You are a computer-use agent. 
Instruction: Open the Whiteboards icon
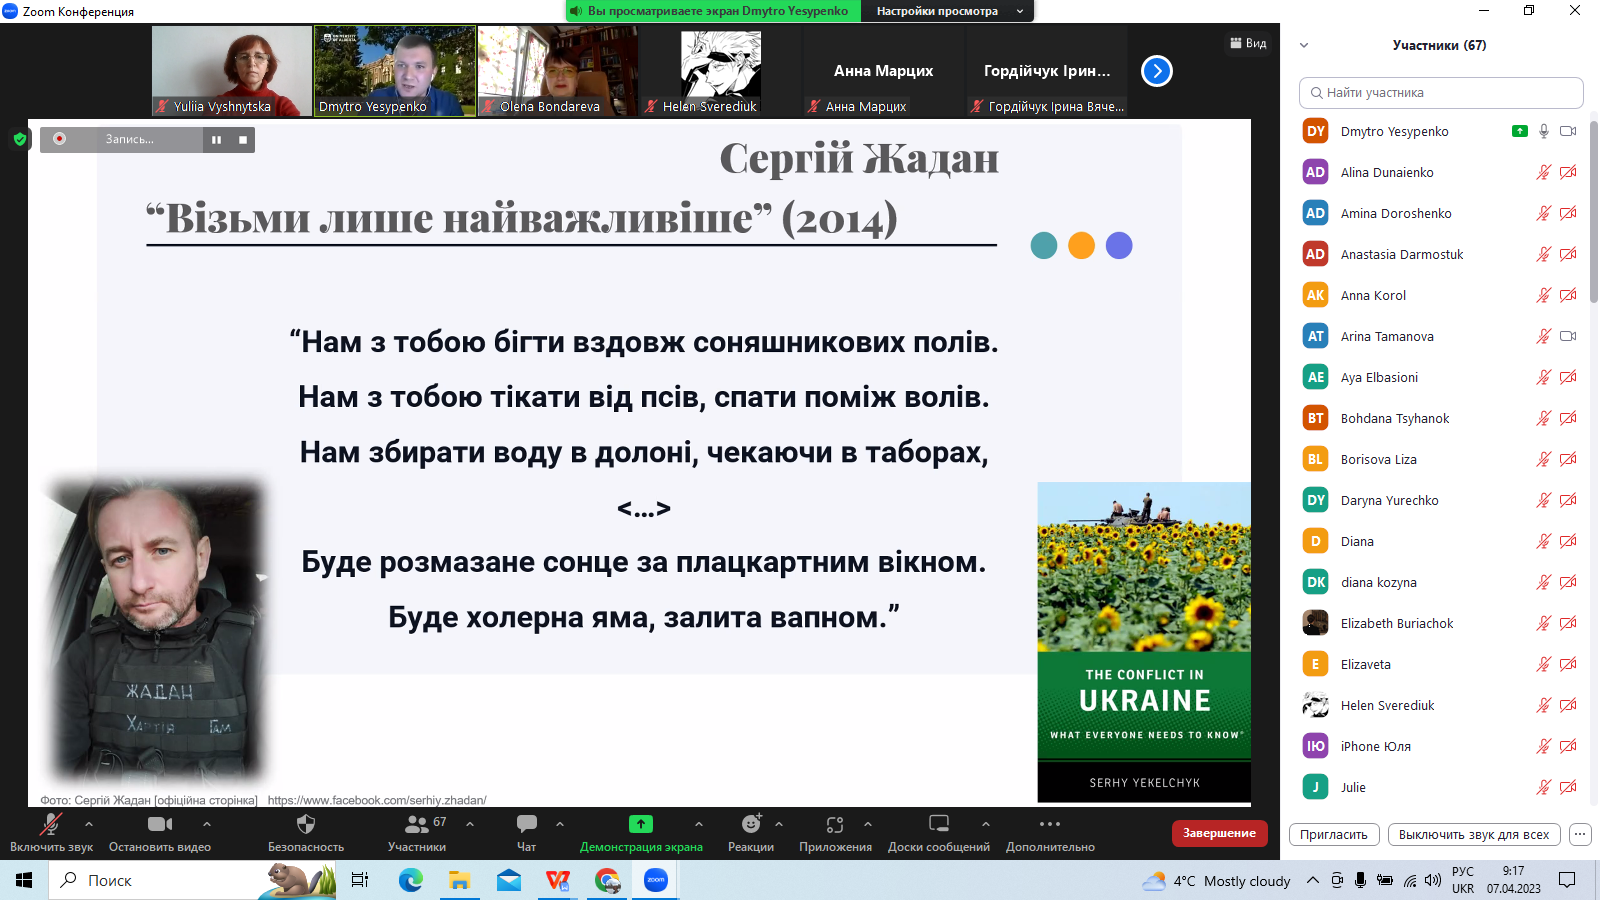(x=938, y=824)
